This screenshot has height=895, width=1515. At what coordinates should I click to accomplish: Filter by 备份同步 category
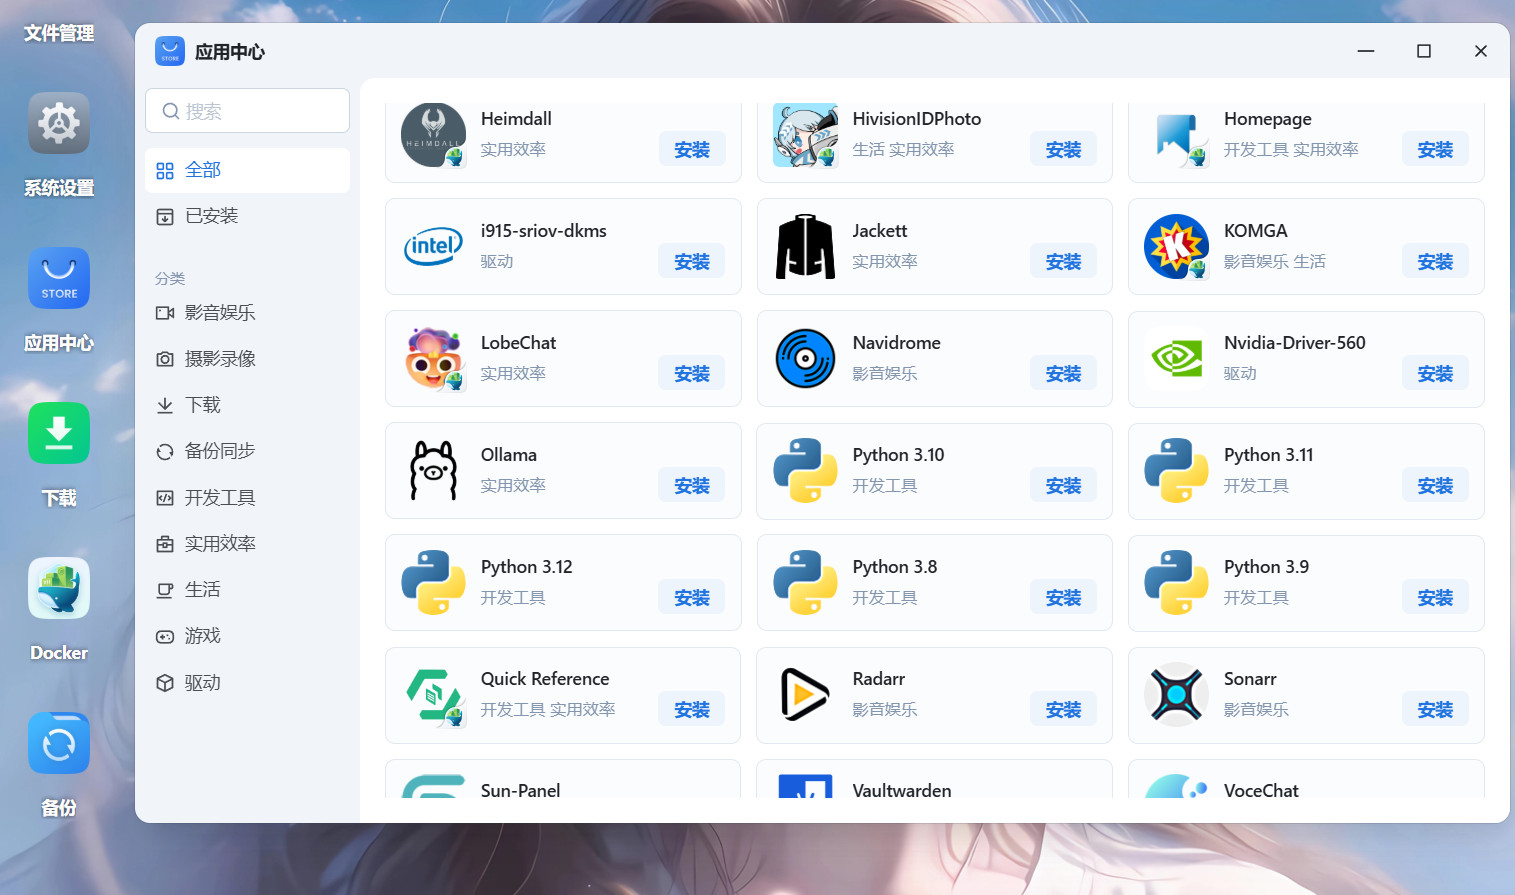click(247, 451)
